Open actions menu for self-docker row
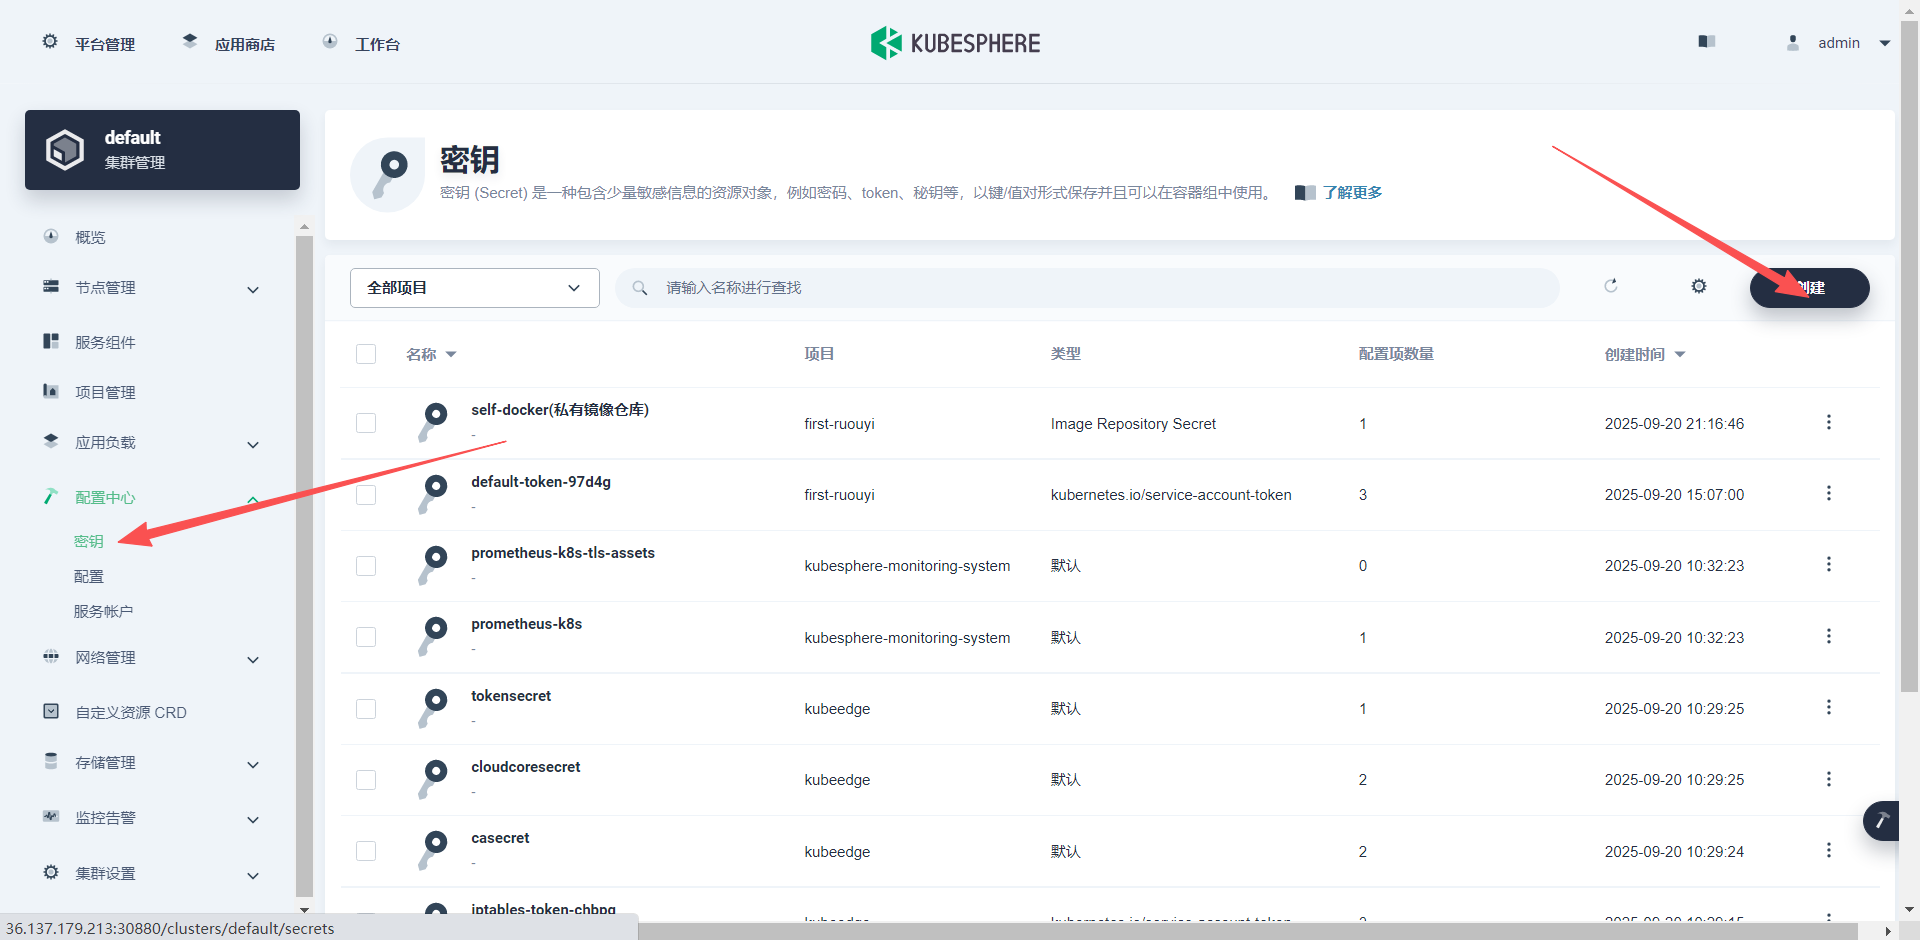 (x=1829, y=422)
